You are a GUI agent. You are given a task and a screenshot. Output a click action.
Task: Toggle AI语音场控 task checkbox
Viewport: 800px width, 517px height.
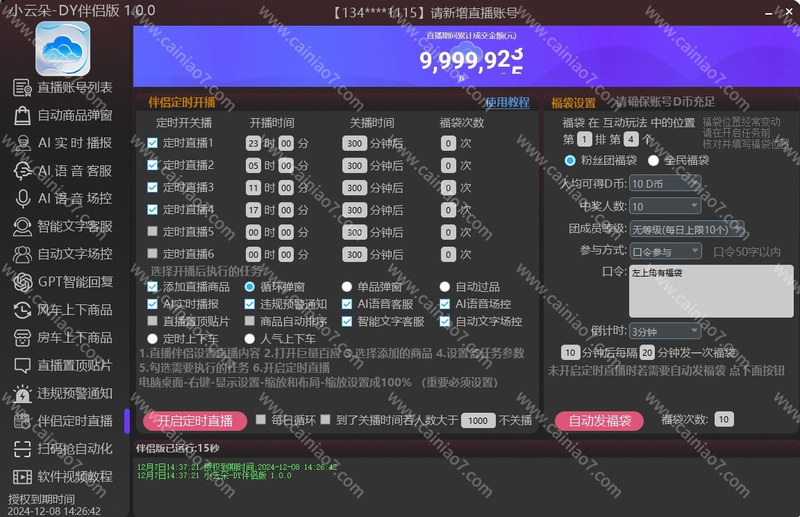[445, 304]
